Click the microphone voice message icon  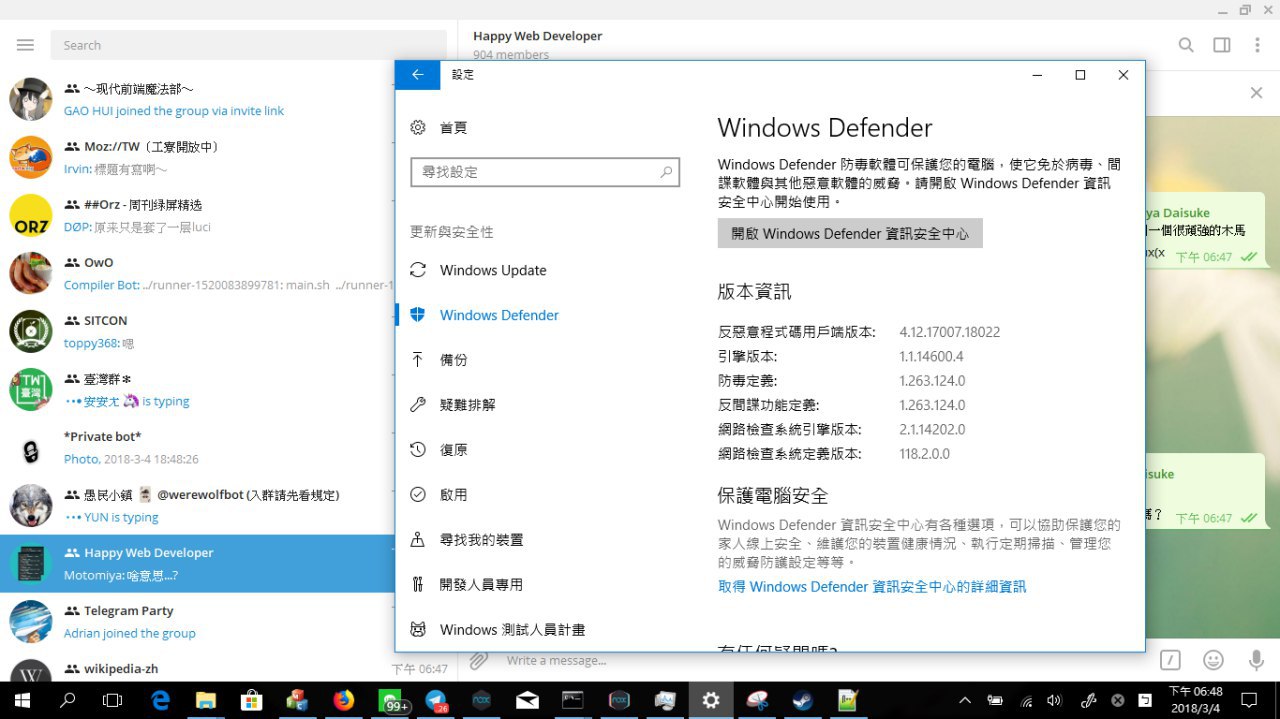(x=1256, y=660)
